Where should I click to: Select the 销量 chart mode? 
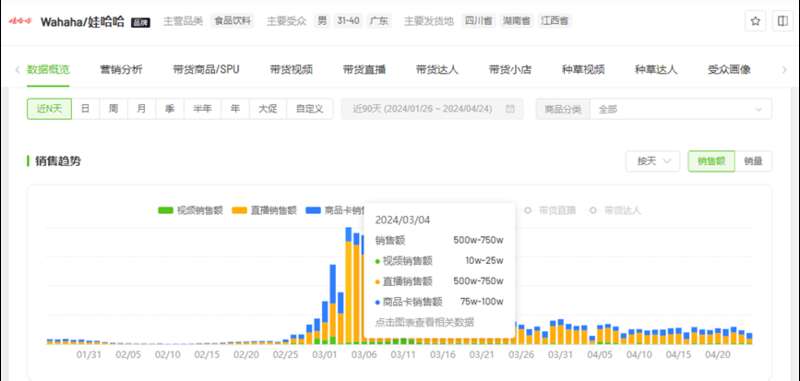pyautogui.click(x=754, y=161)
